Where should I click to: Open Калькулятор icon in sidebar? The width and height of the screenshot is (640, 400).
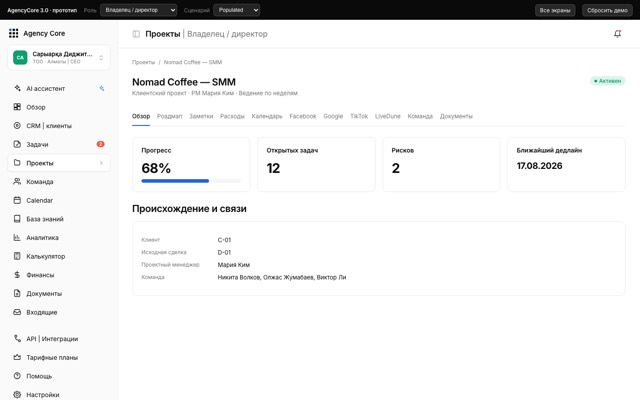pos(17,256)
